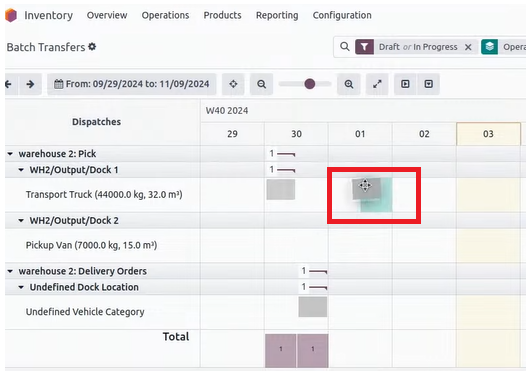Click the focus today crosshair icon
Image resolution: width=527 pixels, height=373 pixels.
tap(233, 84)
